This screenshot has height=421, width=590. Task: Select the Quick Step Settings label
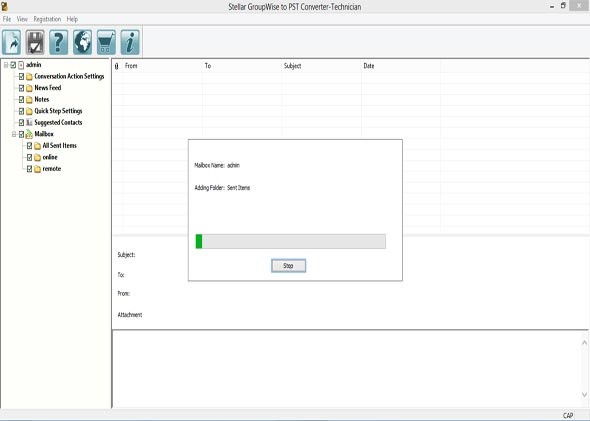58,111
